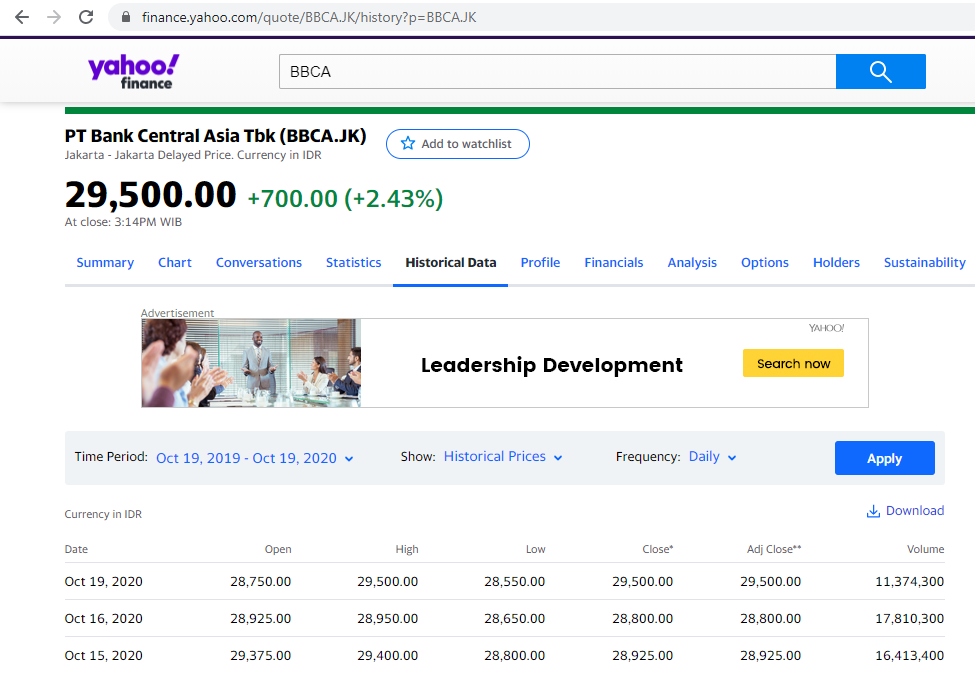Click the address bar URL
Screen dimensions: 975x673
[309, 17]
